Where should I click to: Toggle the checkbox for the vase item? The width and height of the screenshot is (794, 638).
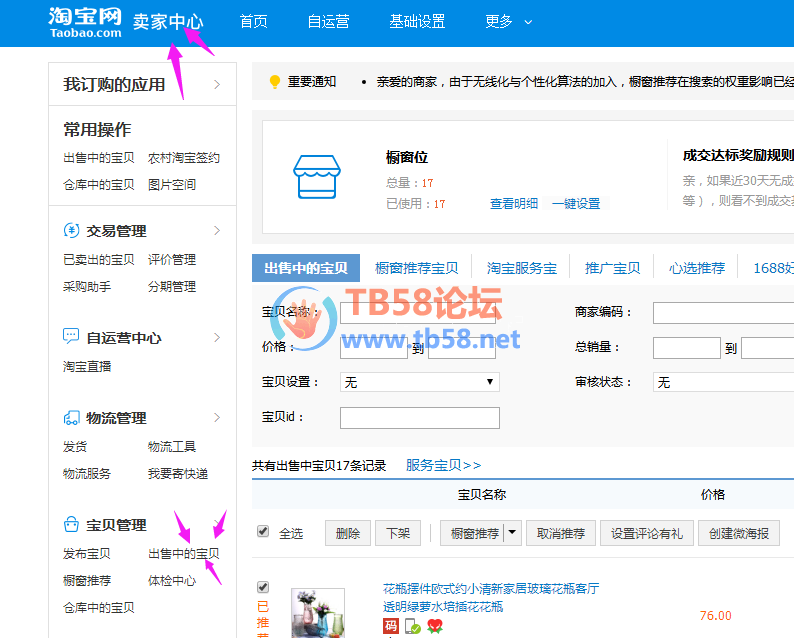(x=263, y=587)
